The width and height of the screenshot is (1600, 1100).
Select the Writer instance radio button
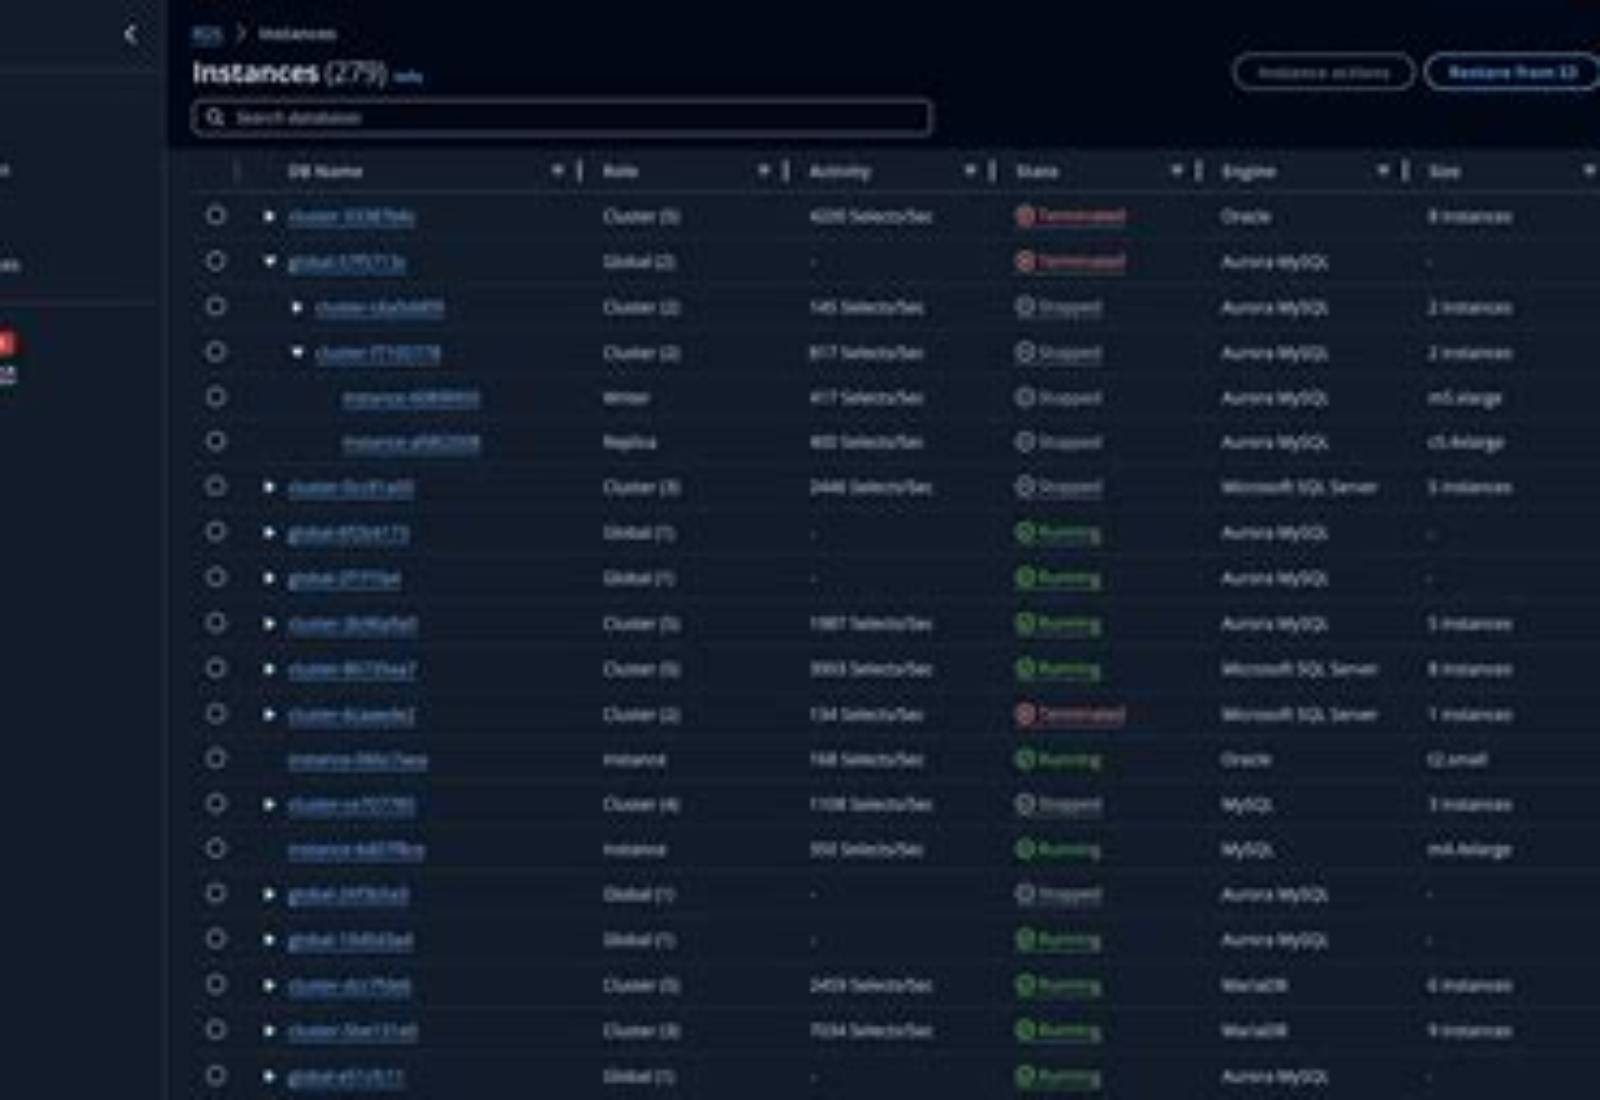[x=216, y=397]
